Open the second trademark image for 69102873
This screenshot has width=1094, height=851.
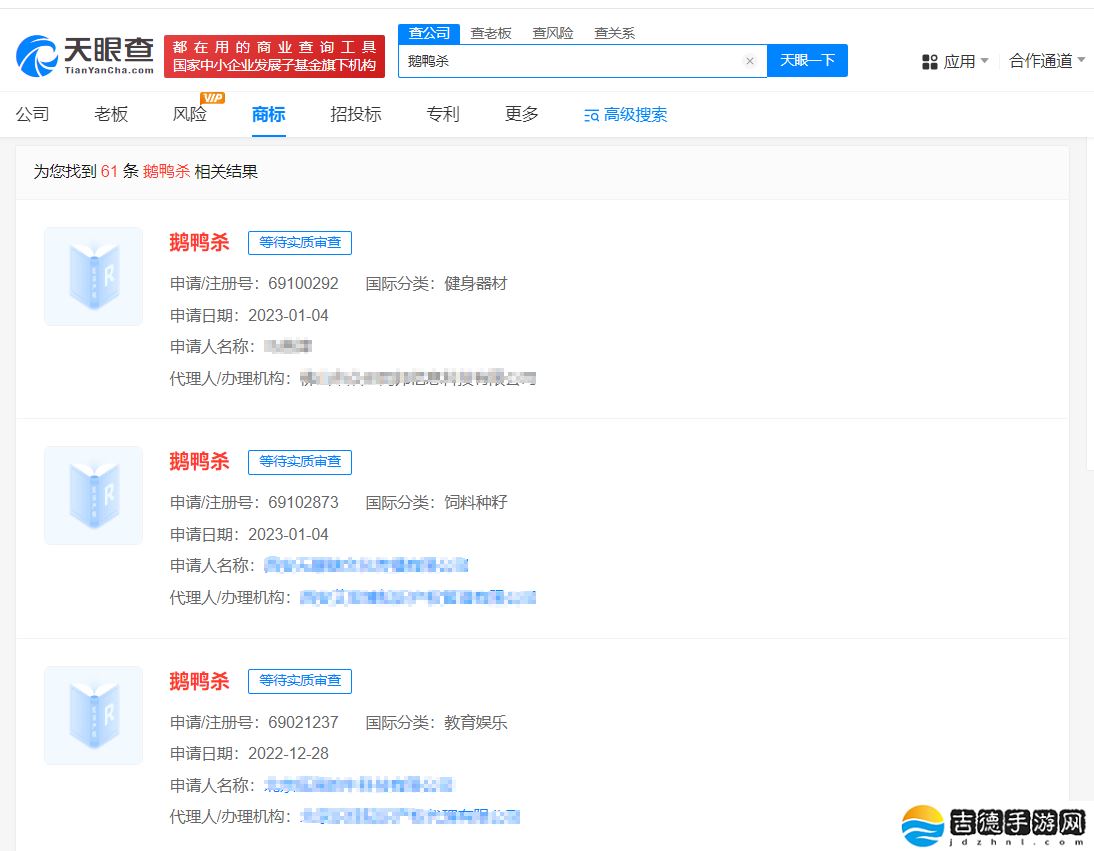tap(93, 495)
